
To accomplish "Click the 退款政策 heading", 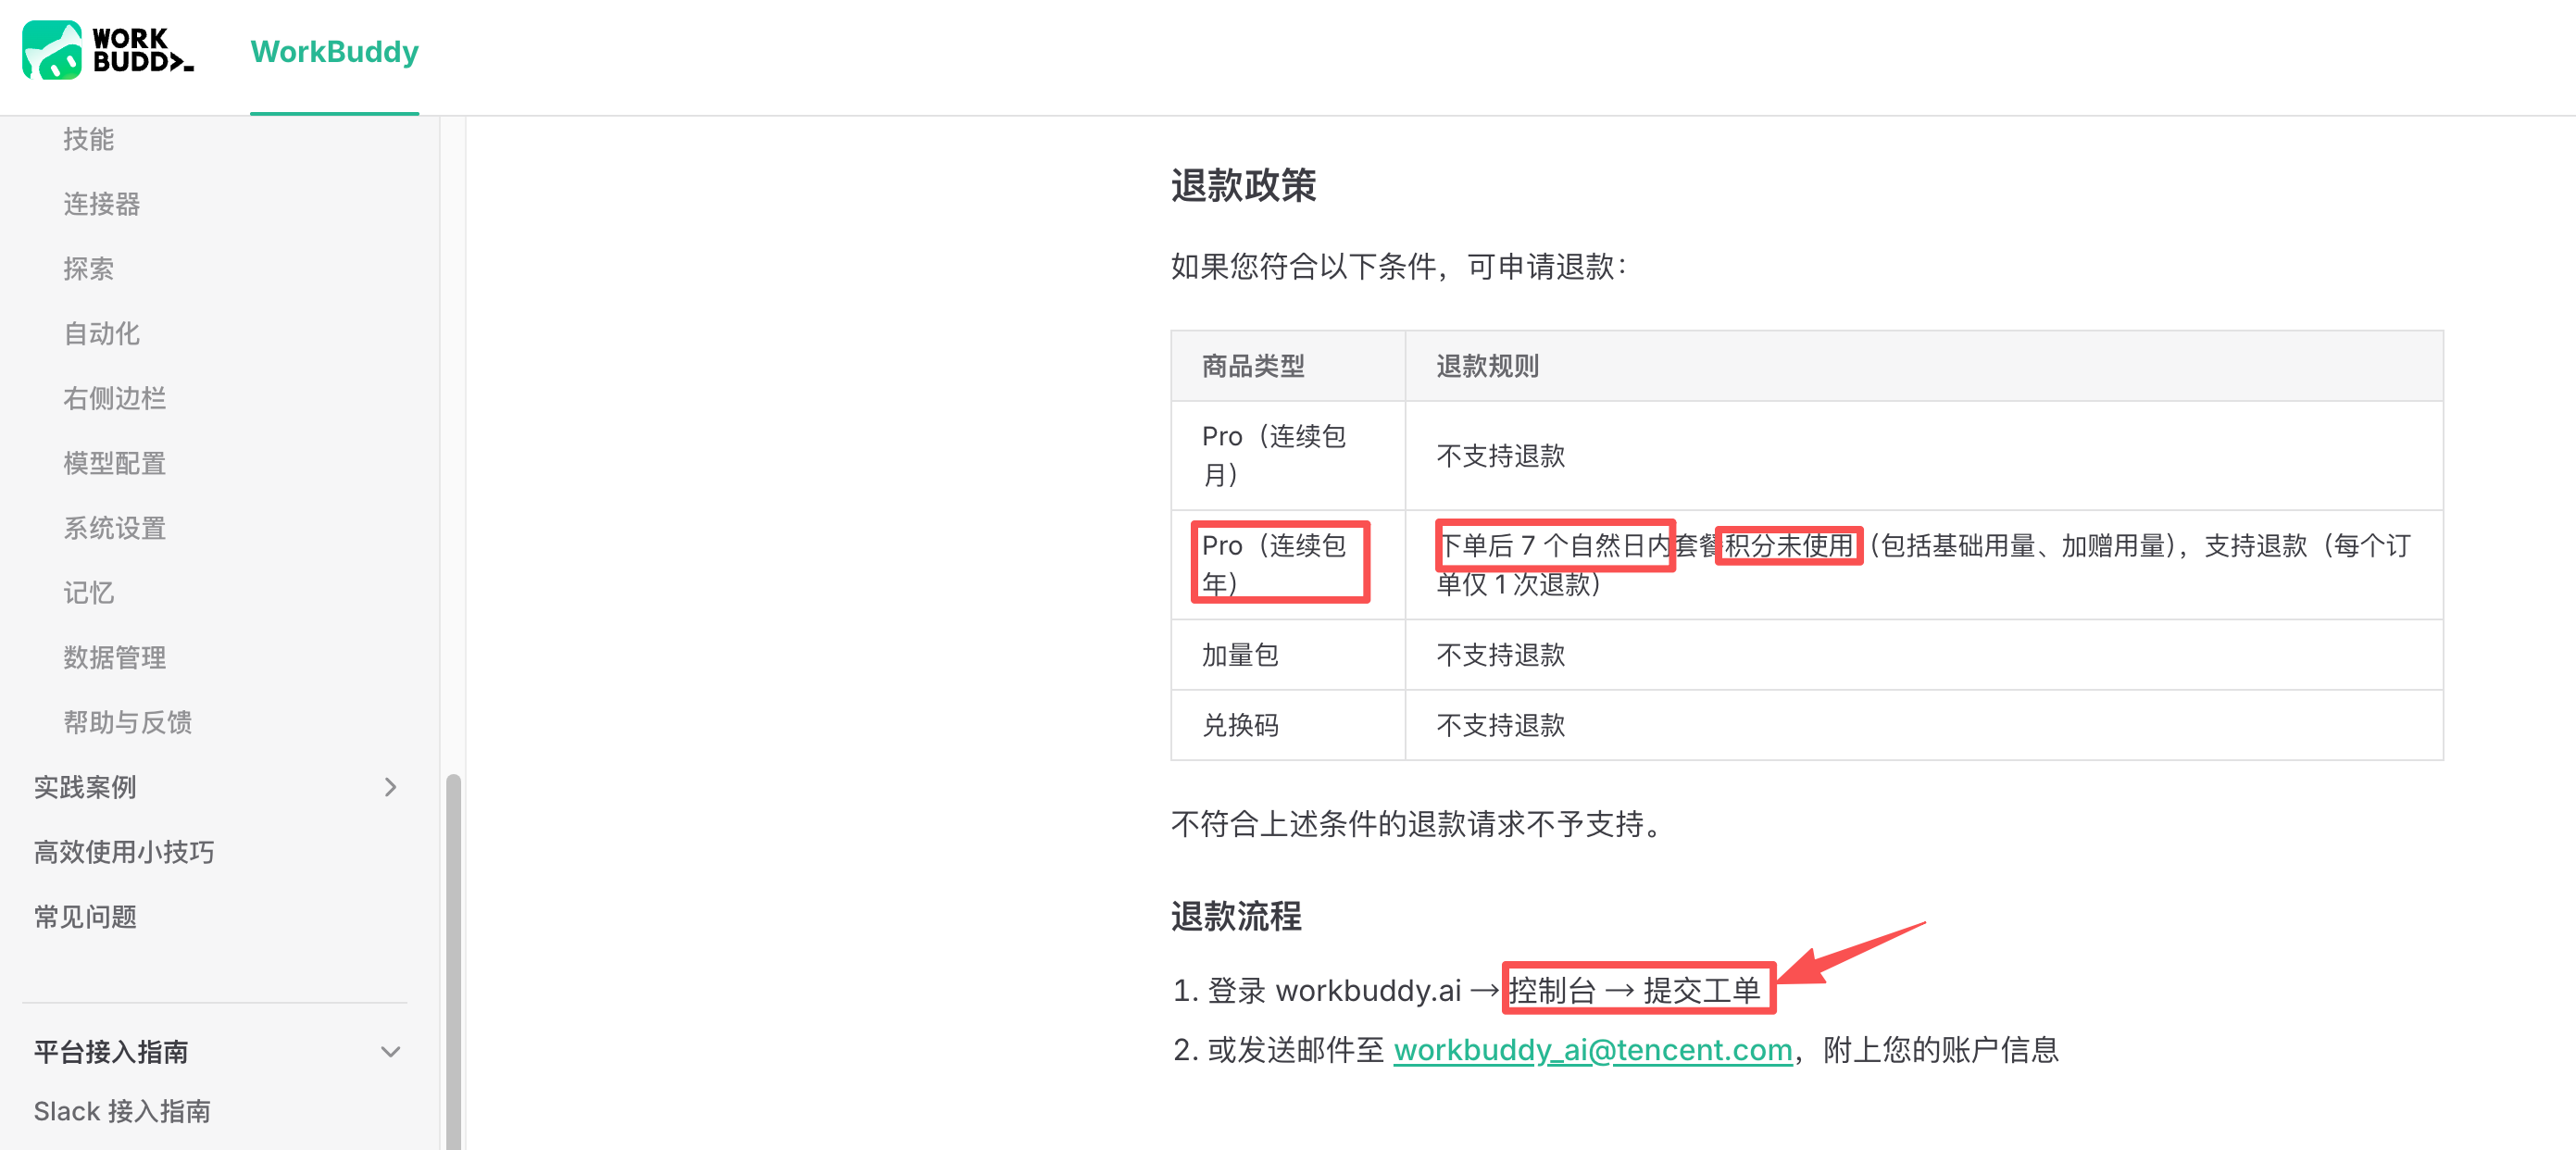I will click(x=1243, y=186).
